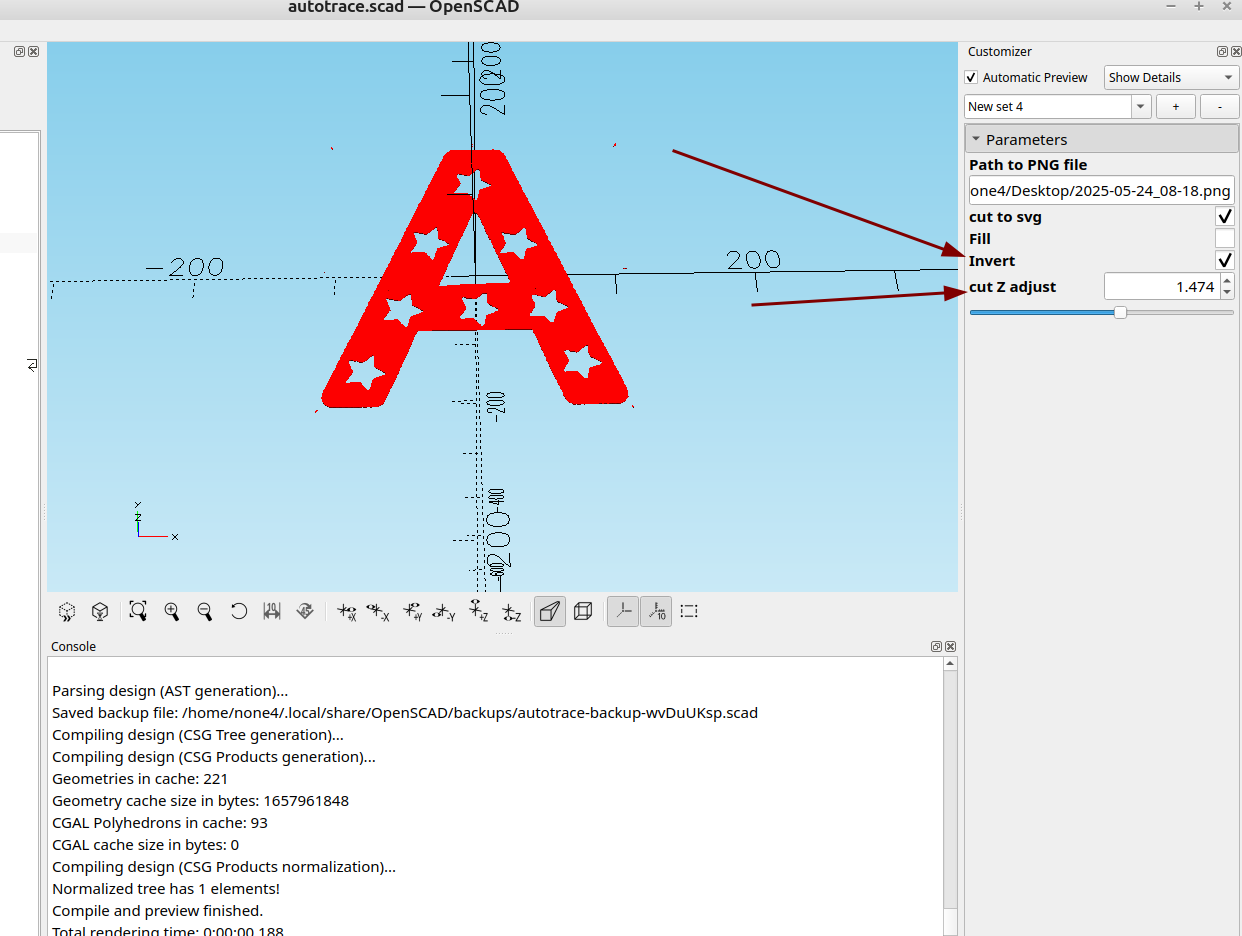Screen dimensions: 1242x936
Task: Click the cut Z adjust slider handle
Action: point(1120,312)
